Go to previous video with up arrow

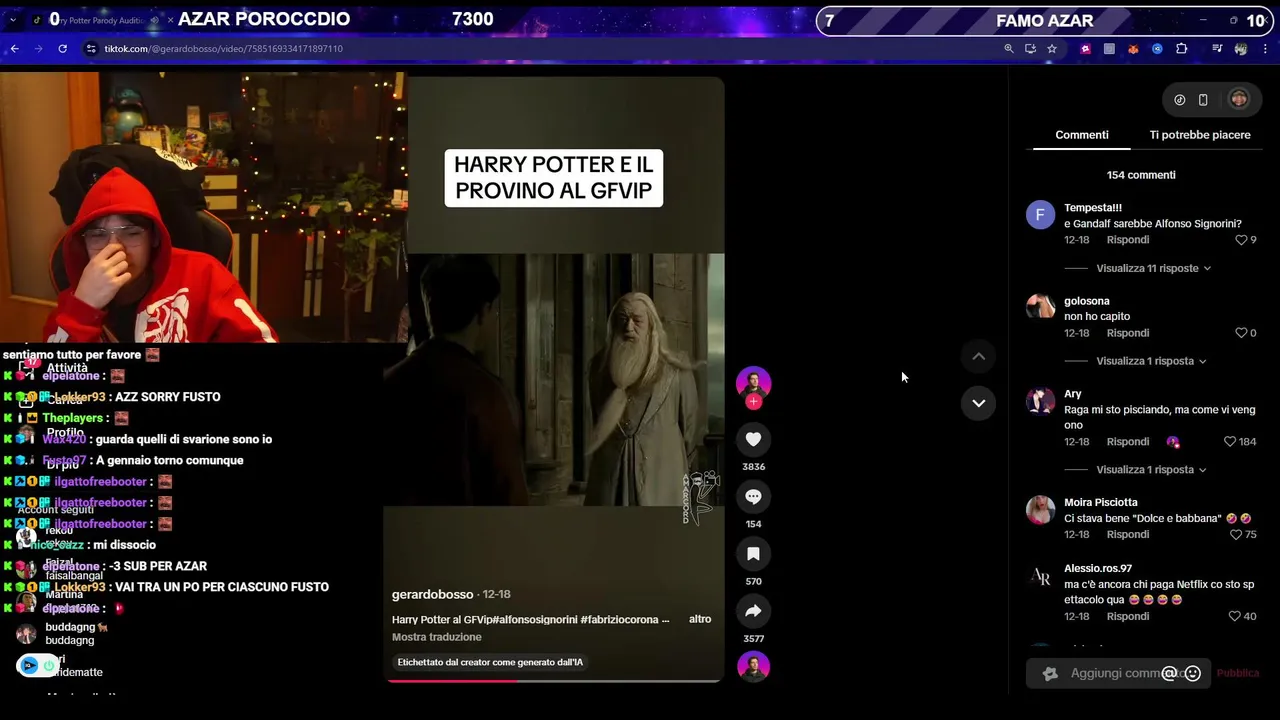(x=979, y=356)
